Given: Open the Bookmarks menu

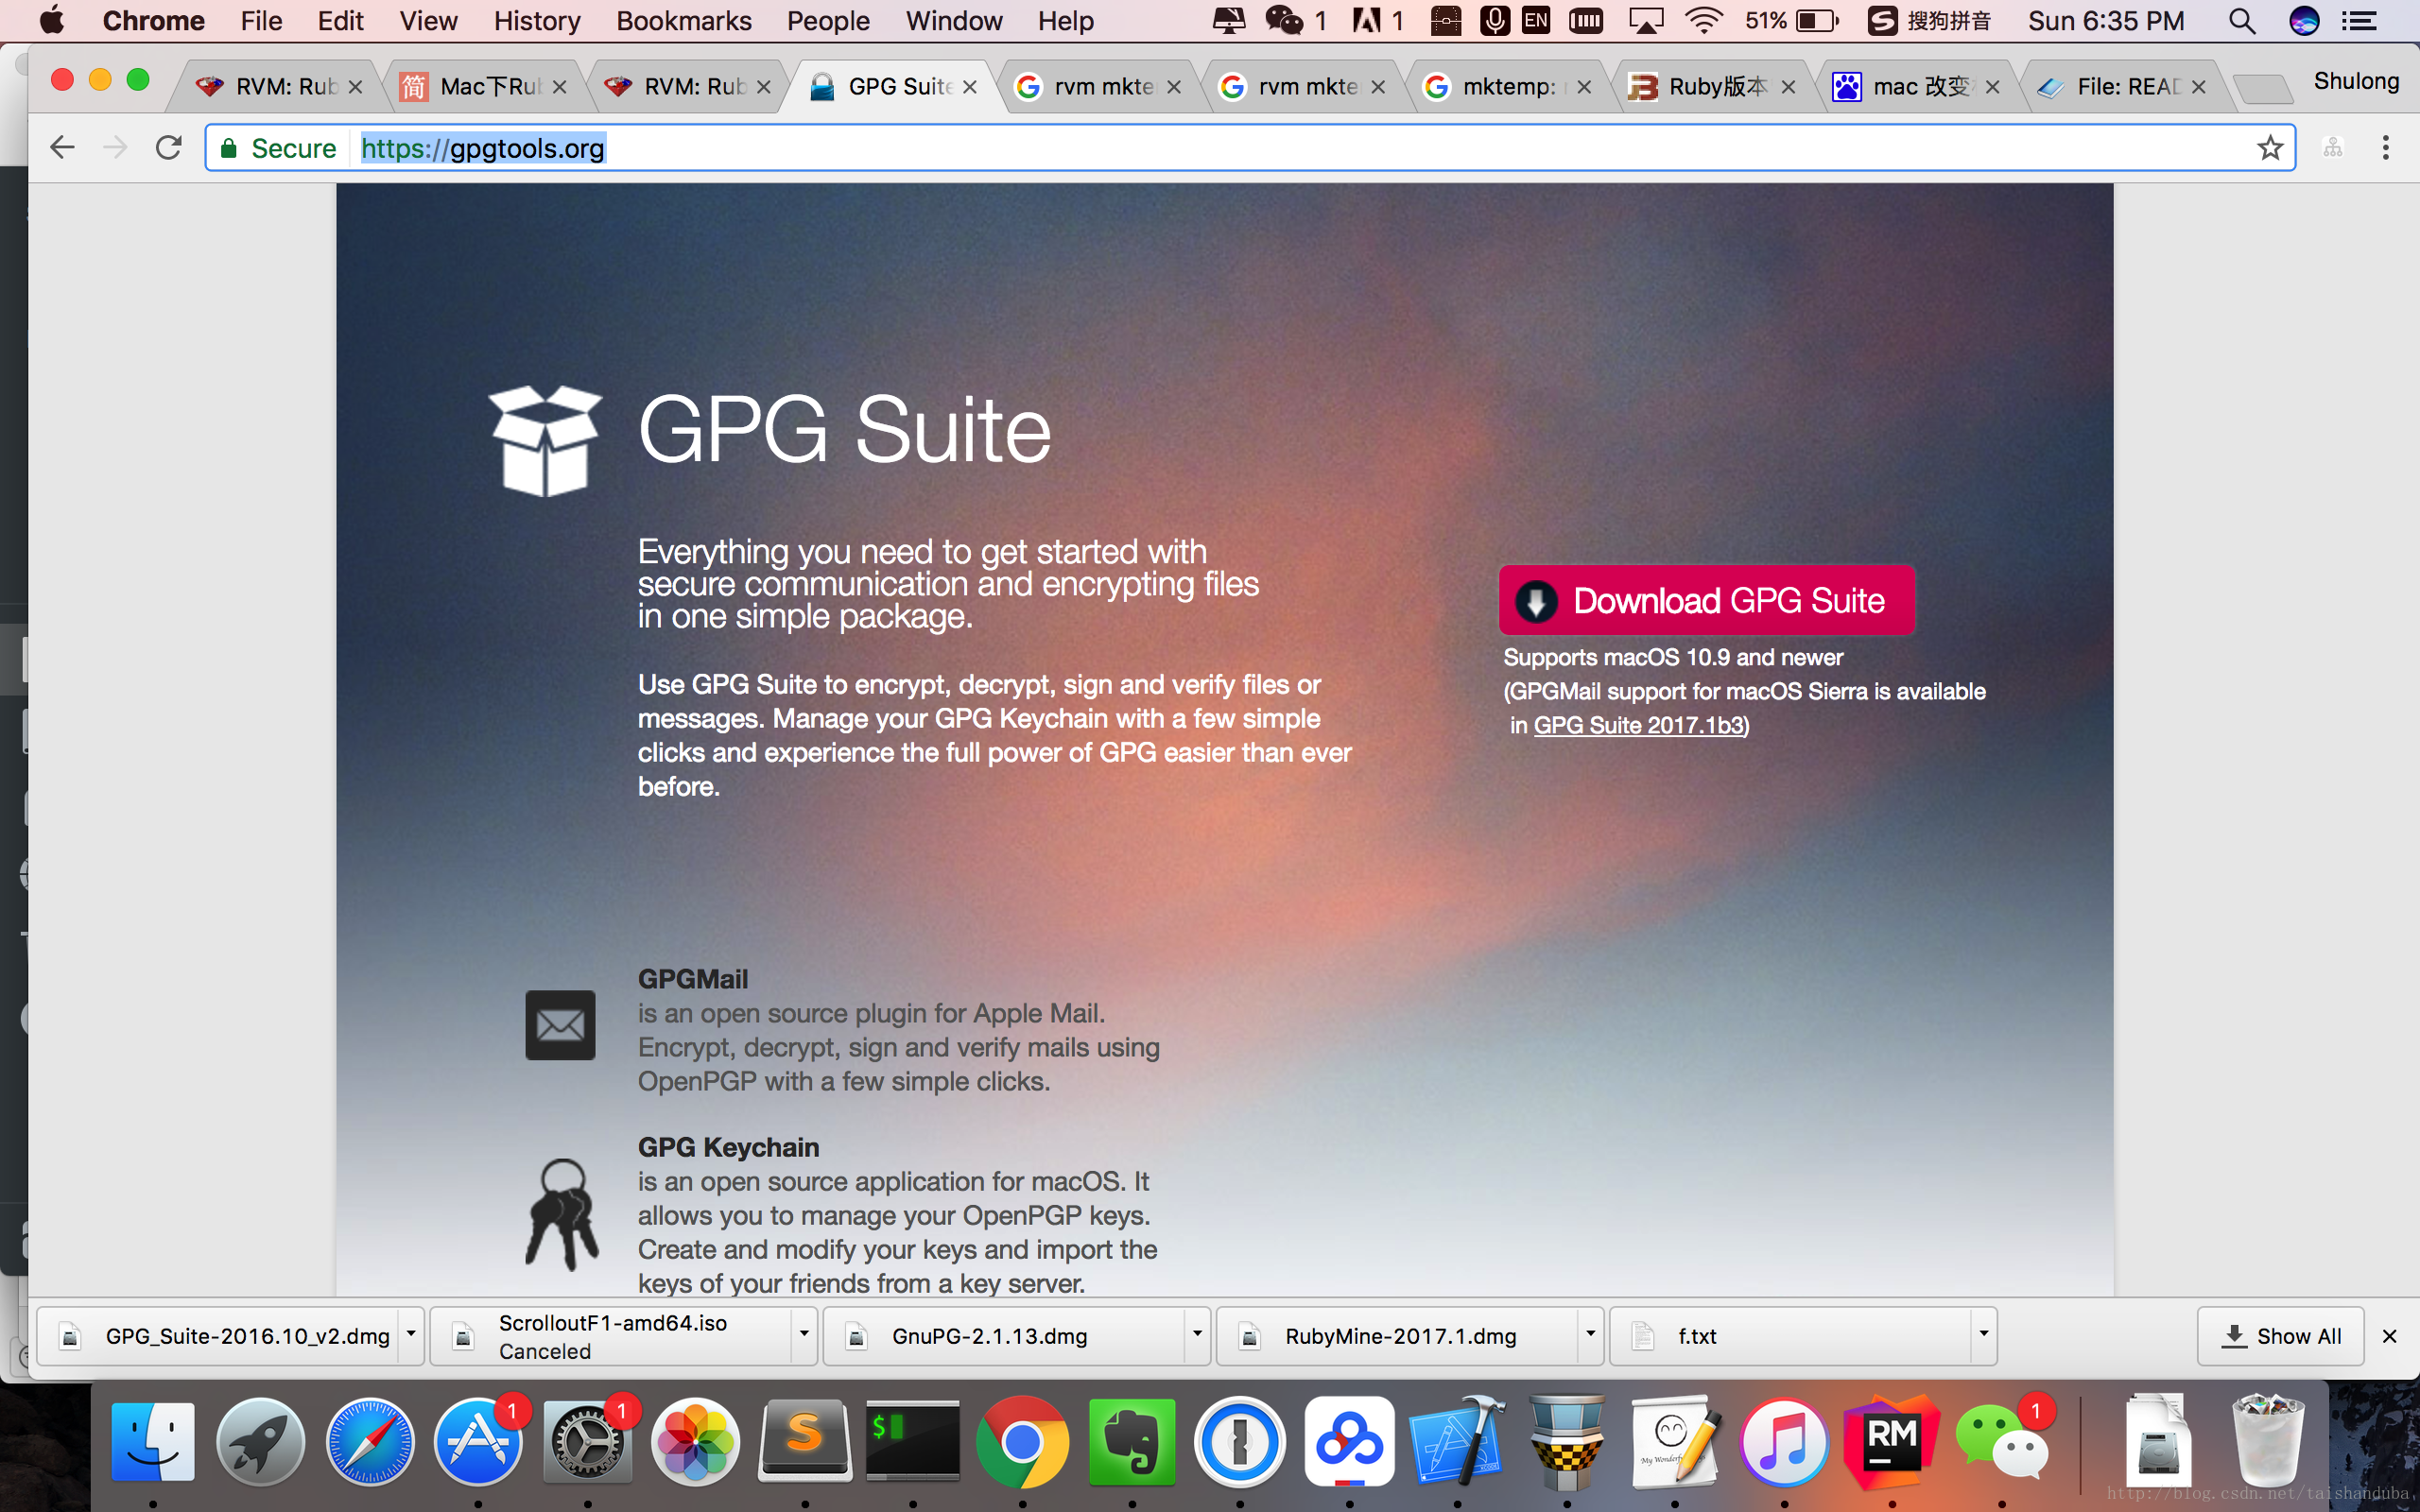Looking at the screenshot, I should (684, 21).
